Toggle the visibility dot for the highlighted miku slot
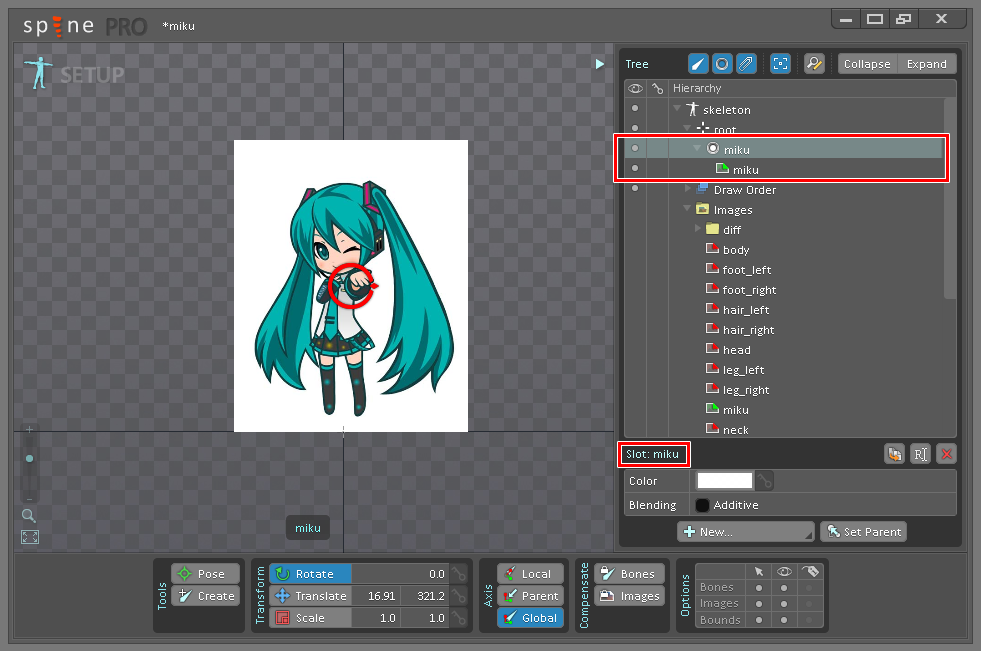 [635, 148]
